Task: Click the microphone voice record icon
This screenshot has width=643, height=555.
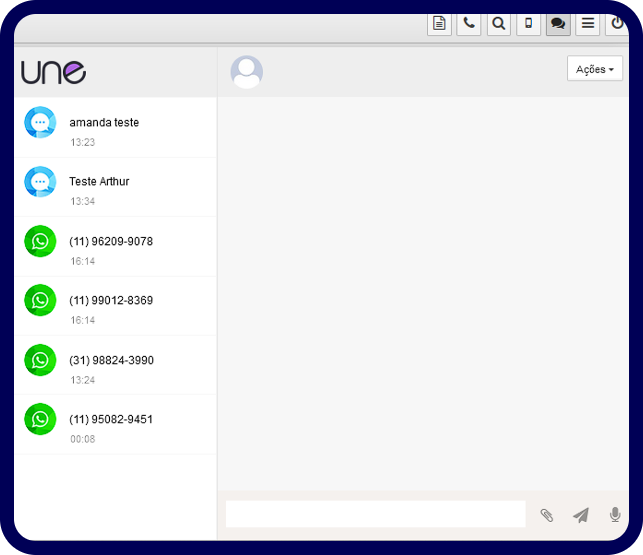Action: (x=615, y=515)
